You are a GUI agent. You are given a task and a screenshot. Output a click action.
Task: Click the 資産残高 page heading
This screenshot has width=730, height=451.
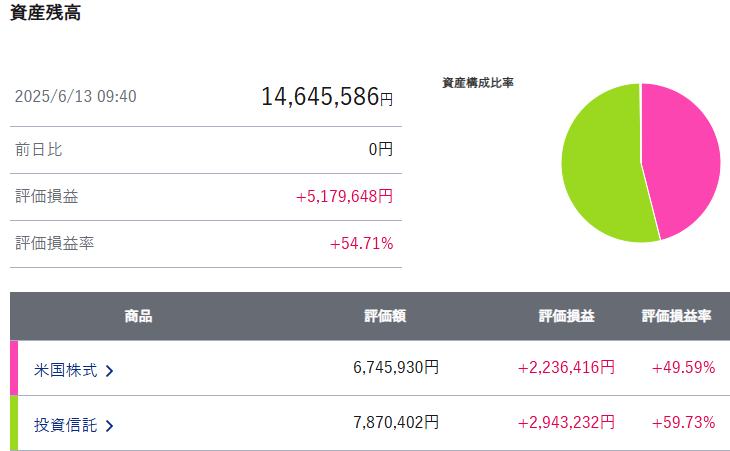coord(45,14)
